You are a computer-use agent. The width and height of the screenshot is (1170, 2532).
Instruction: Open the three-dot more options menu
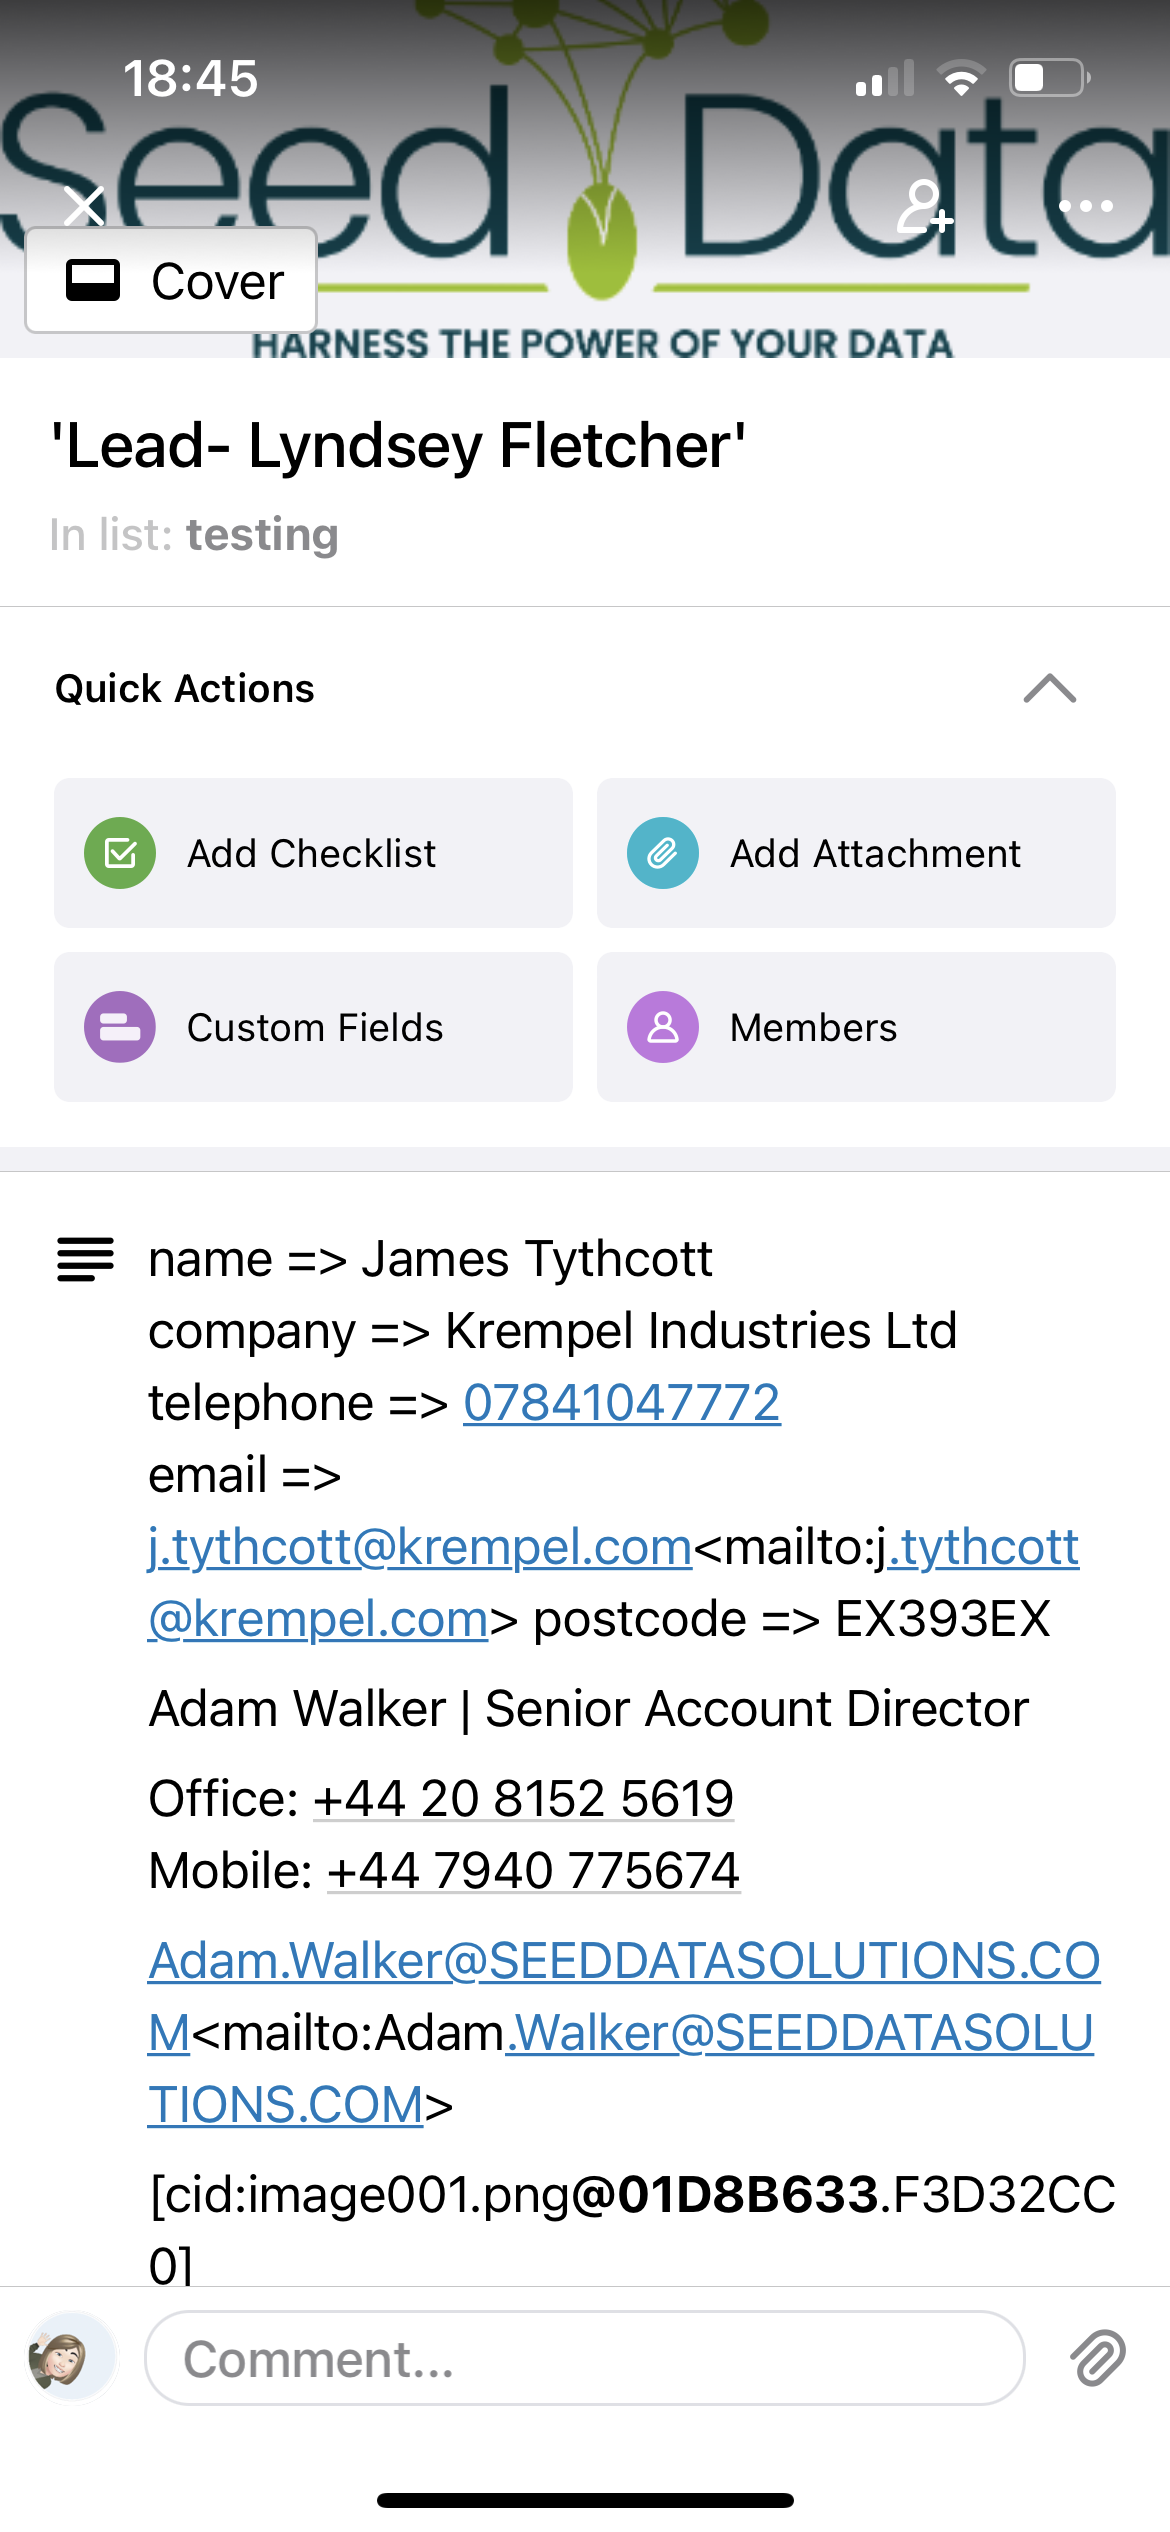pyautogui.click(x=1085, y=207)
